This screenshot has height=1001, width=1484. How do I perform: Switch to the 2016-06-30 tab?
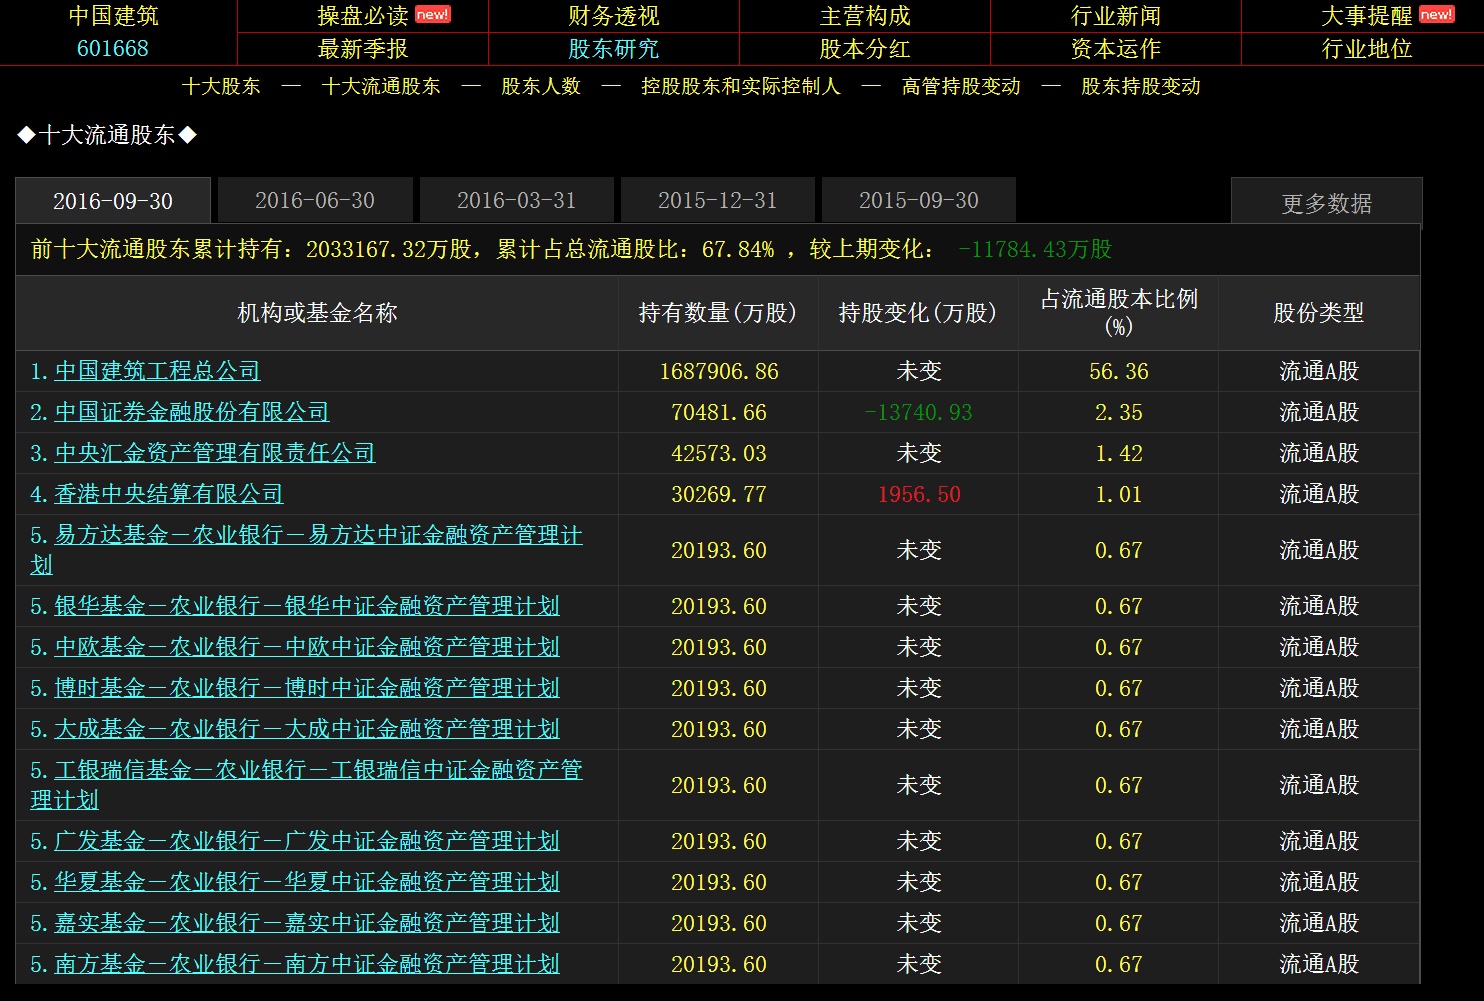315,200
